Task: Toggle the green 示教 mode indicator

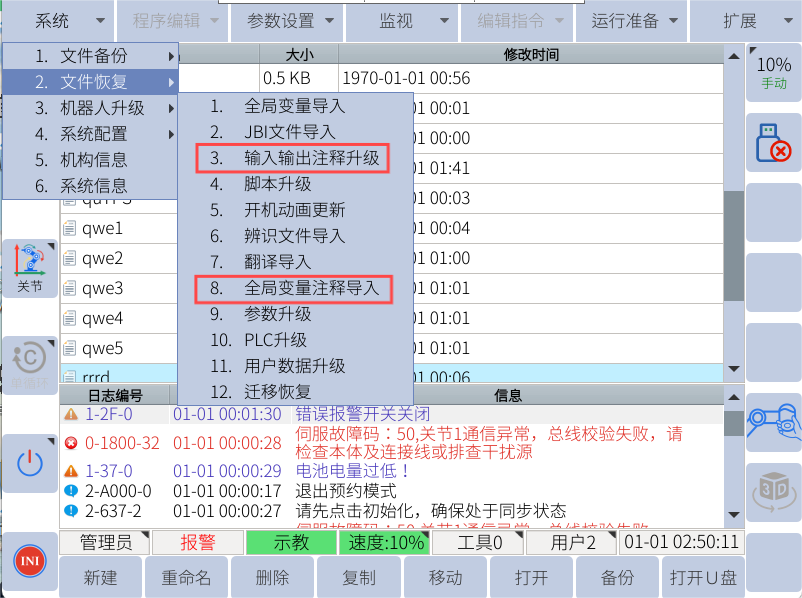Action: 290,543
